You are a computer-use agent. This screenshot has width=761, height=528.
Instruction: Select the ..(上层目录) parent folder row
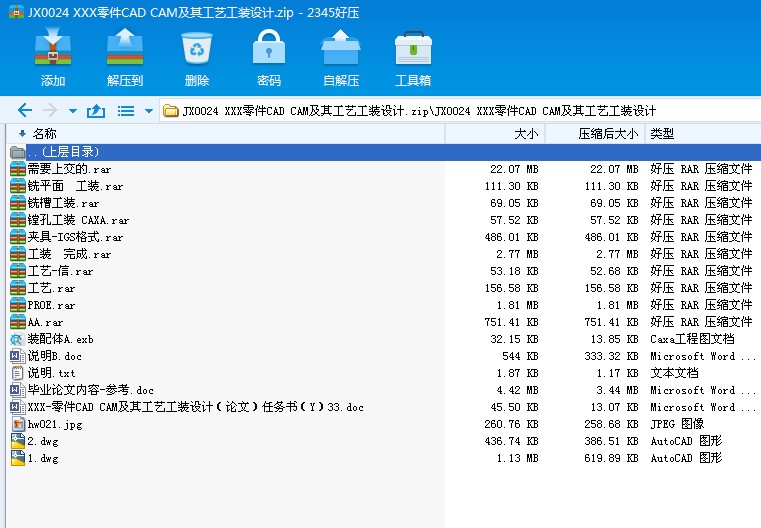tap(384, 152)
